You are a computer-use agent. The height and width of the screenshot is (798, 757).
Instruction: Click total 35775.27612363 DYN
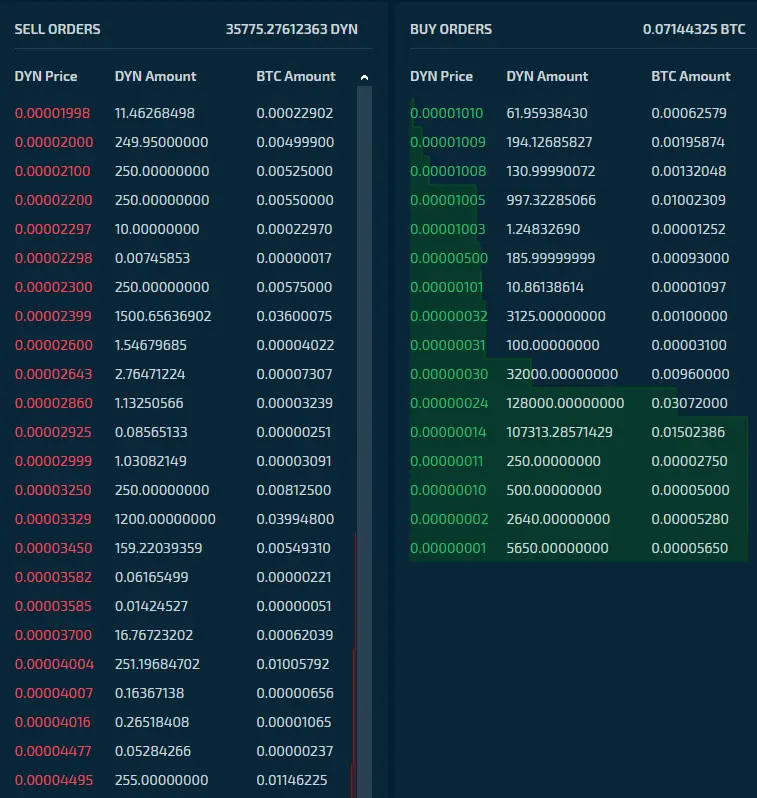coord(292,30)
